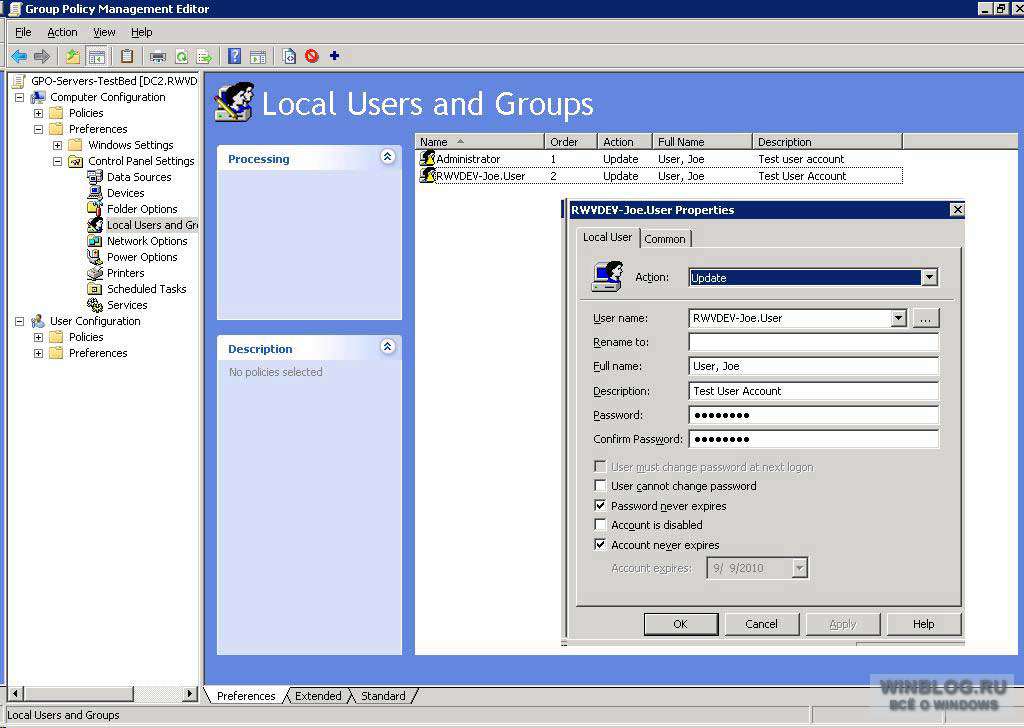Click the Forward arrow in the toolbar

(x=42, y=57)
